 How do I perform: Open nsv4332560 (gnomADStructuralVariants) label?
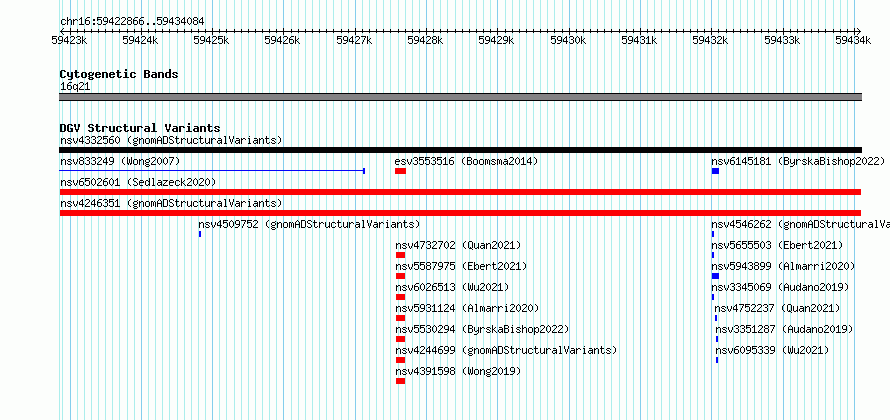(x=171, y=140)
